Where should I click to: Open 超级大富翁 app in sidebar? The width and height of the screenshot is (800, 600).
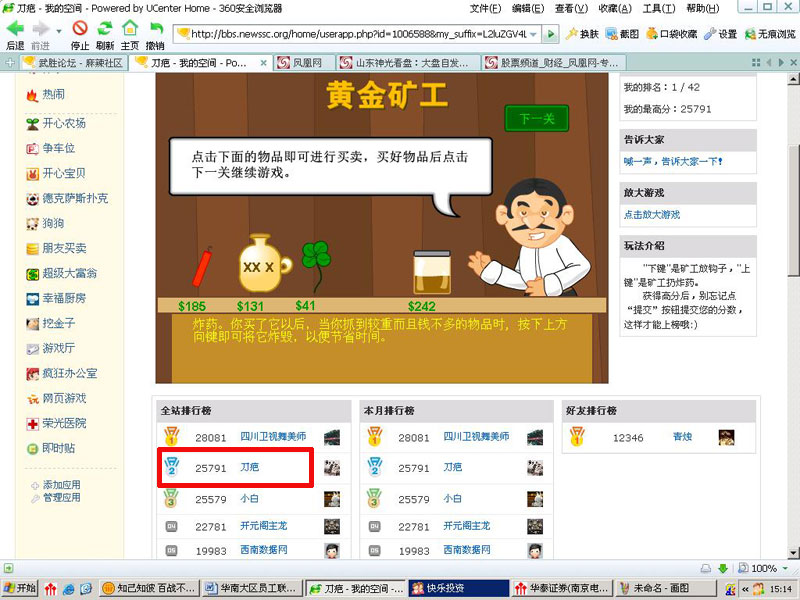click(62, 273)
